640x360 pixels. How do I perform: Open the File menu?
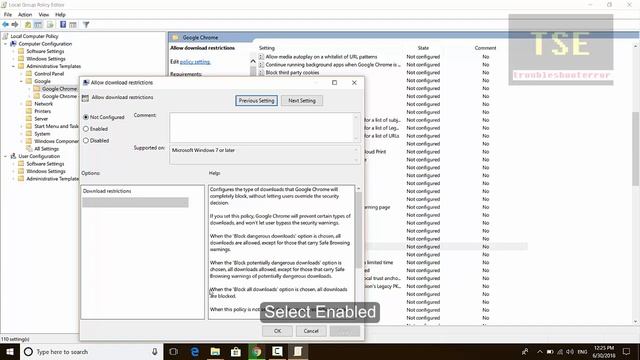click(8, 14)
